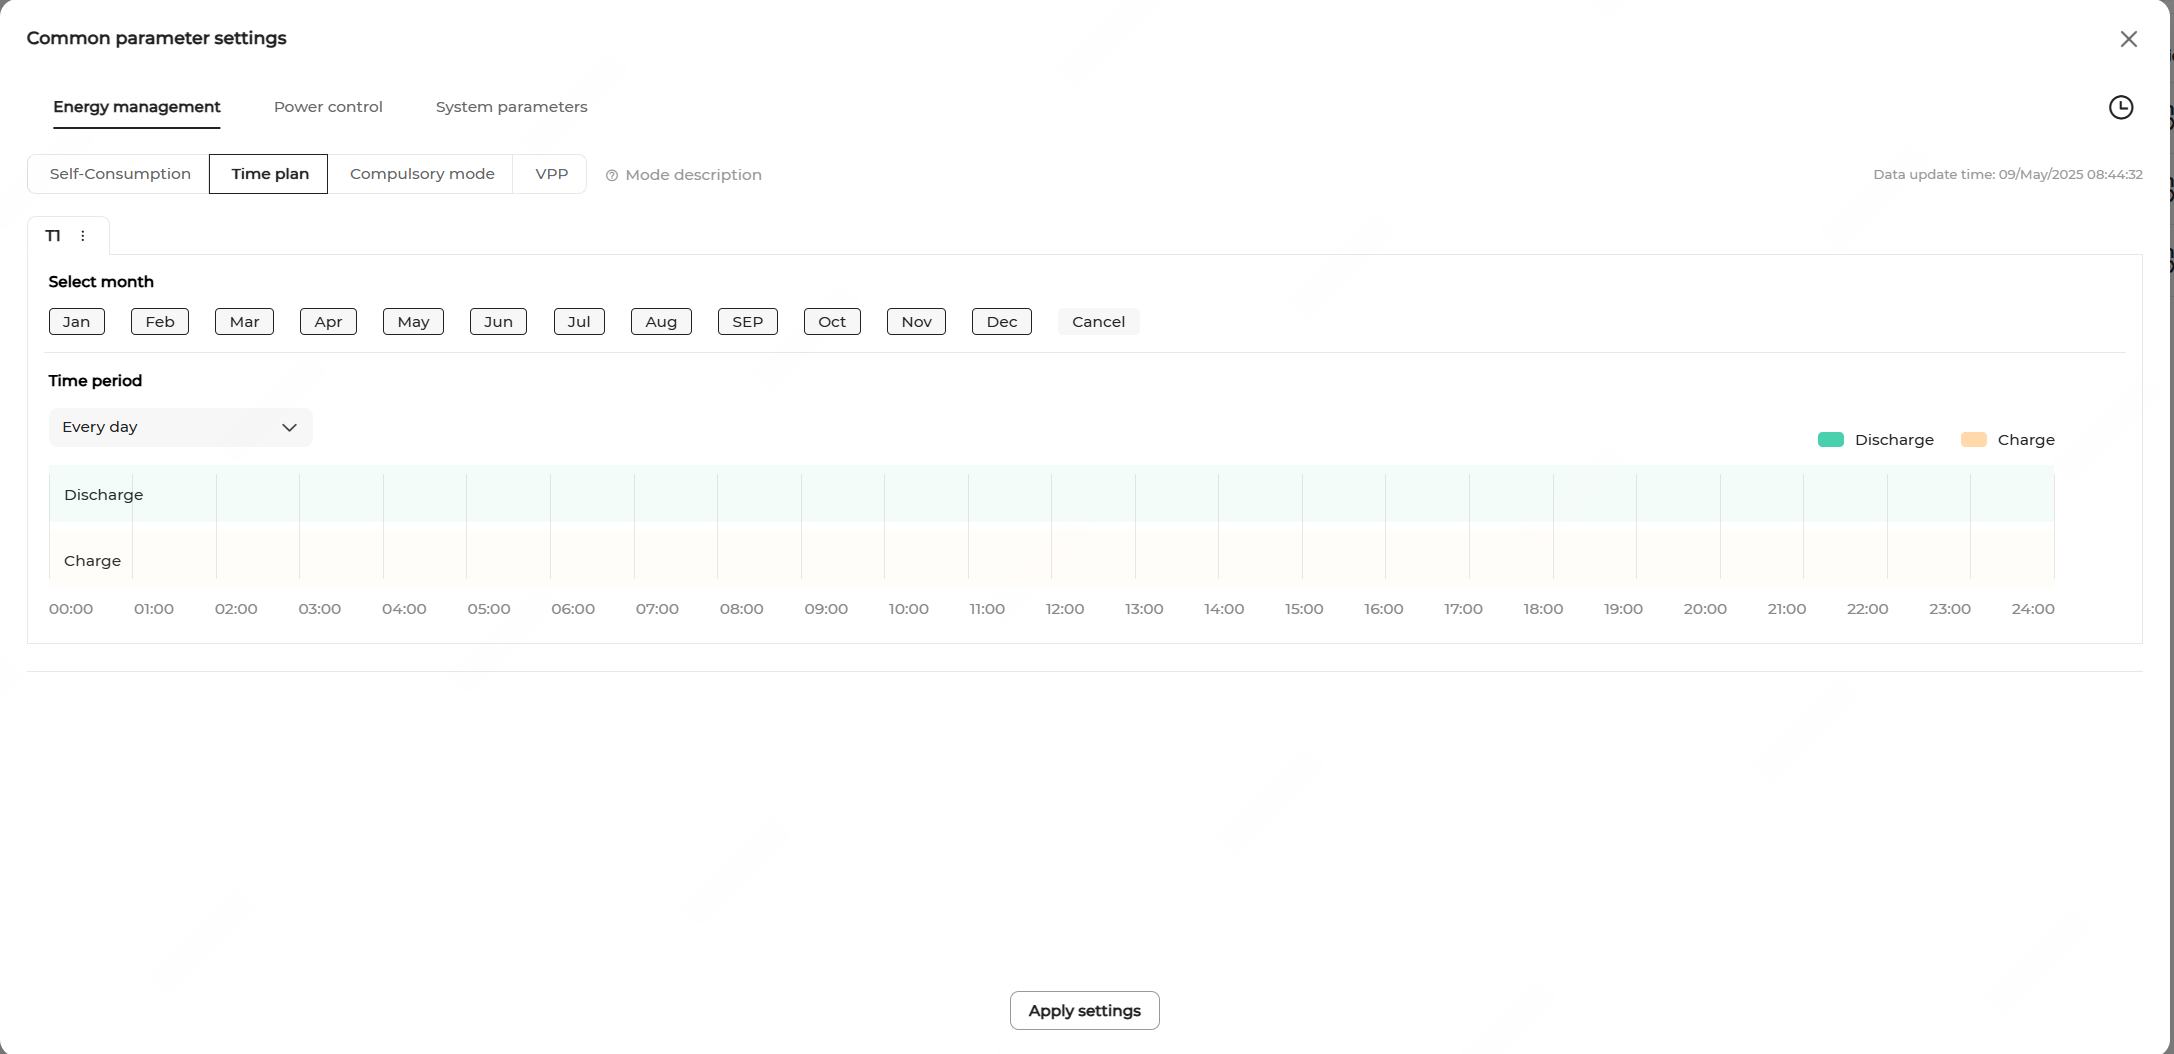This screenshot has width=2174, height=1054.
Task: Toggle the Jan month selection
Action: pyautogui.click(x=77, y=322)
